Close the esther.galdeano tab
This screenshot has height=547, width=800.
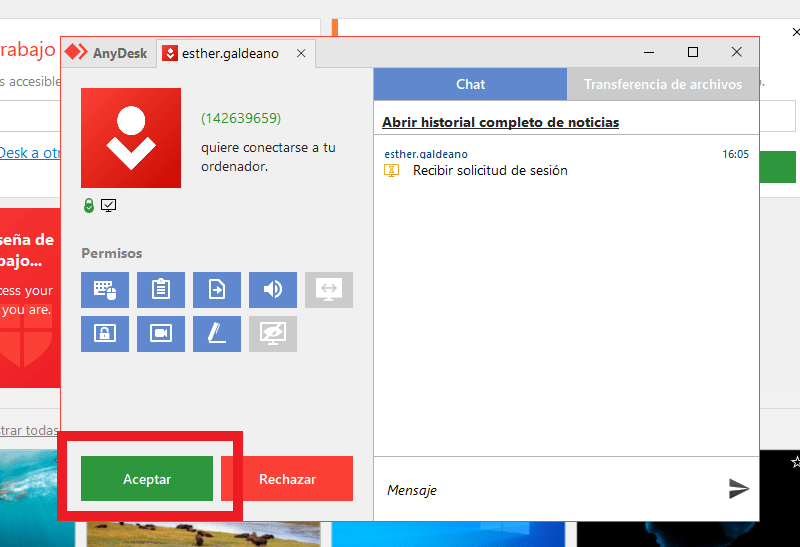[301, 54]
